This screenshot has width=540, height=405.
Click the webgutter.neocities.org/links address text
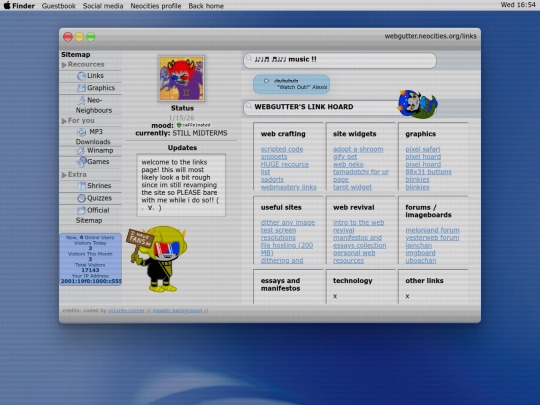point(430,36)
